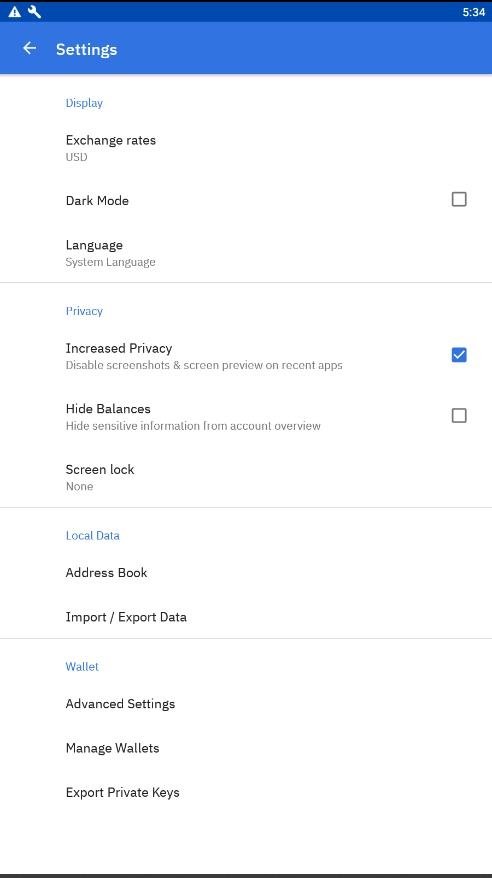Screen dimensions: 492x878
Task: Go to Manage Wallets
Action: click(246, 748)
